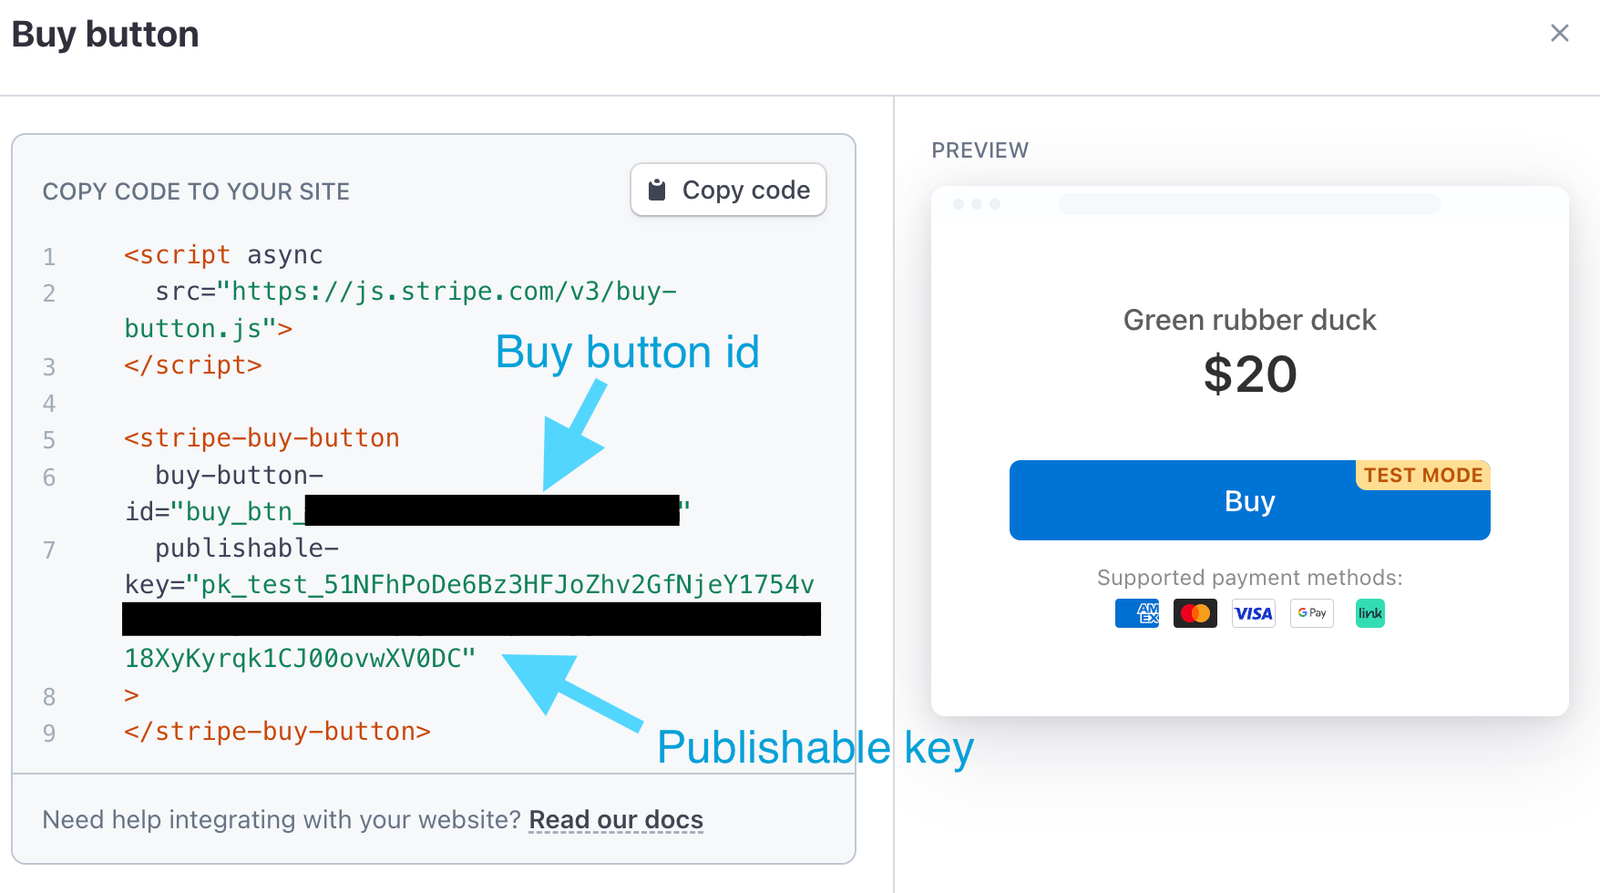This screenshot has width=1600, height=893.
Task: Click the $20 price in preview
Action: [x=1249, y=375]
